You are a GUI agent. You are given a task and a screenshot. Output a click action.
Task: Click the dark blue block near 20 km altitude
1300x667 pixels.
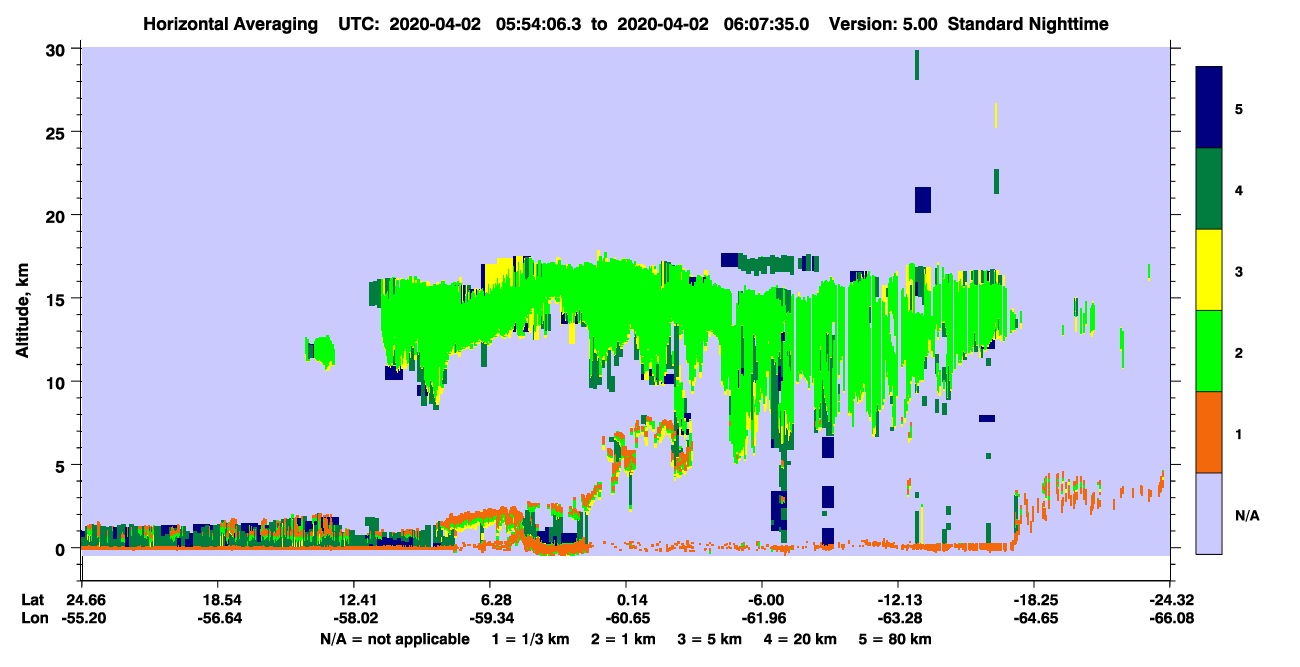[x=923, y=200]
